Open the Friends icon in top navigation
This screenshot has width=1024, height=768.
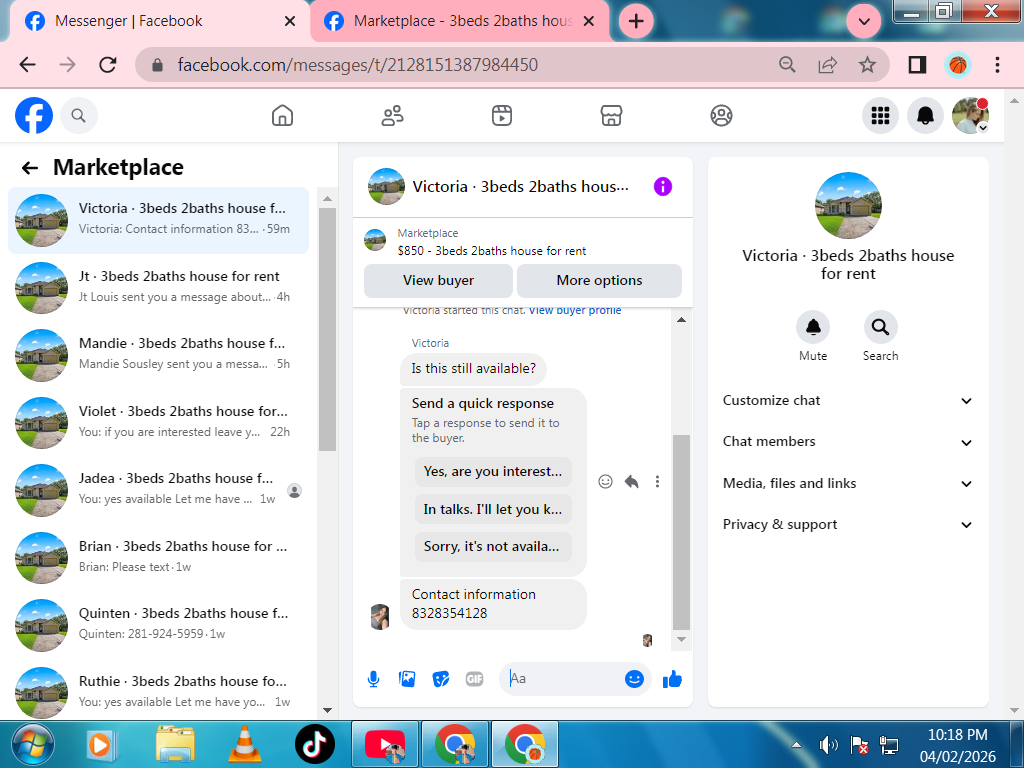(392, 116)
